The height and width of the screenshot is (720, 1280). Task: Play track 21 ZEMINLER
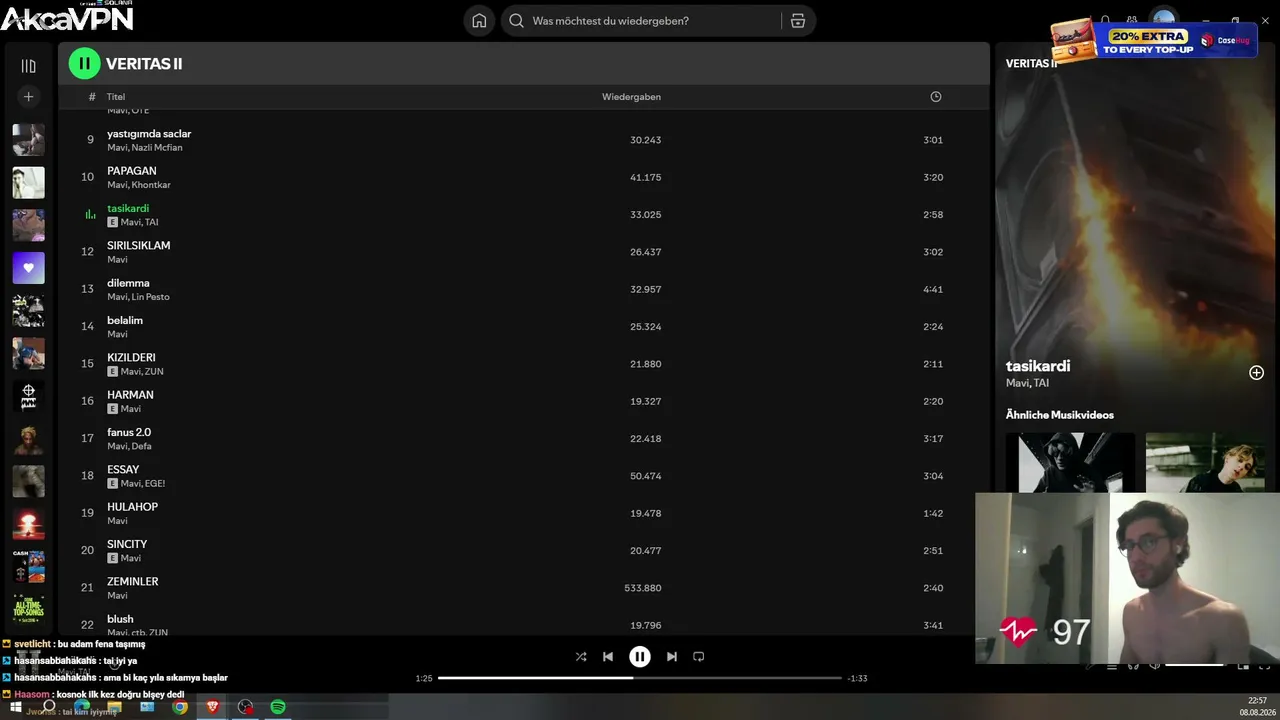[x=524, y=588]
